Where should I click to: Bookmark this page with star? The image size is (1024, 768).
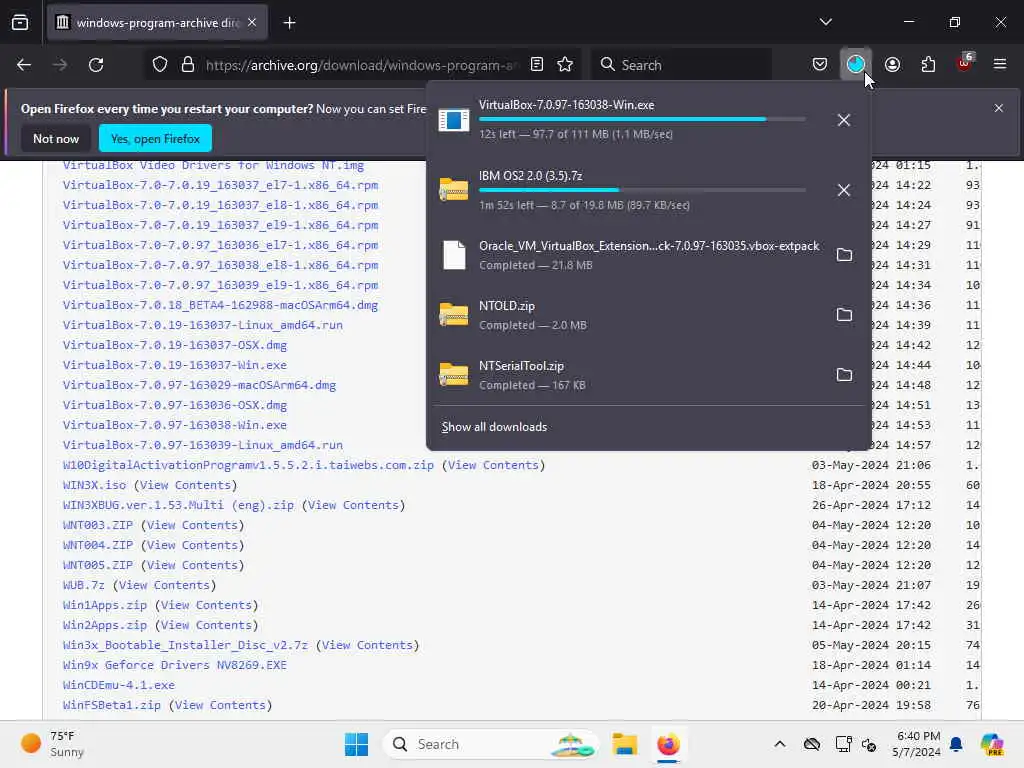click(x=565, y=65)
